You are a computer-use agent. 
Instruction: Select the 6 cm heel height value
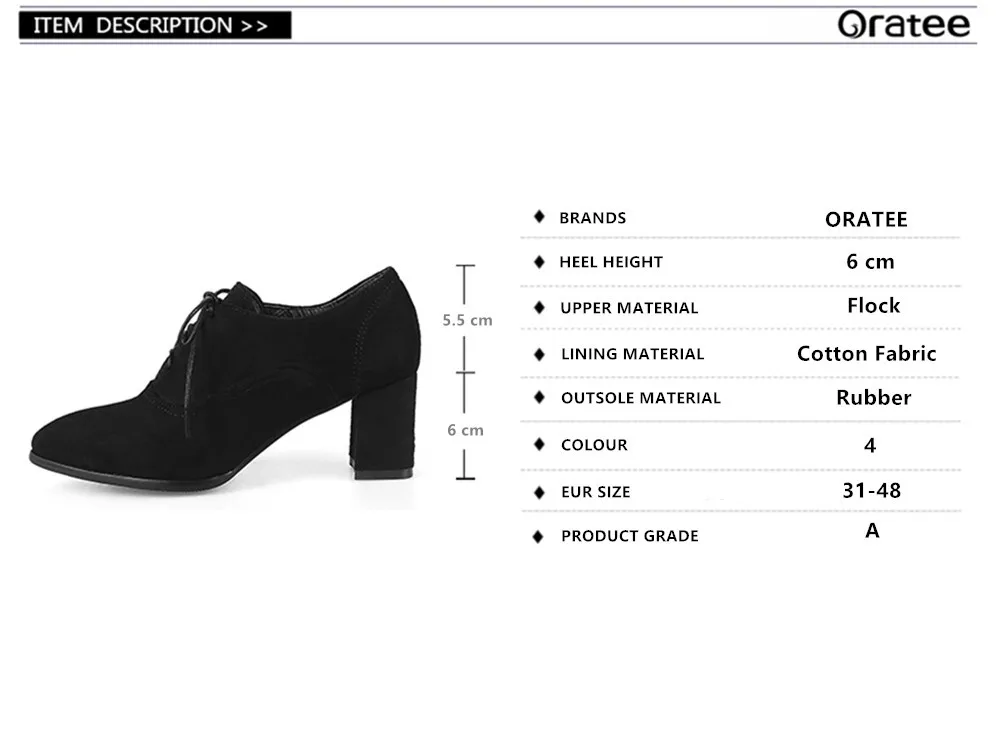(871, 261)
